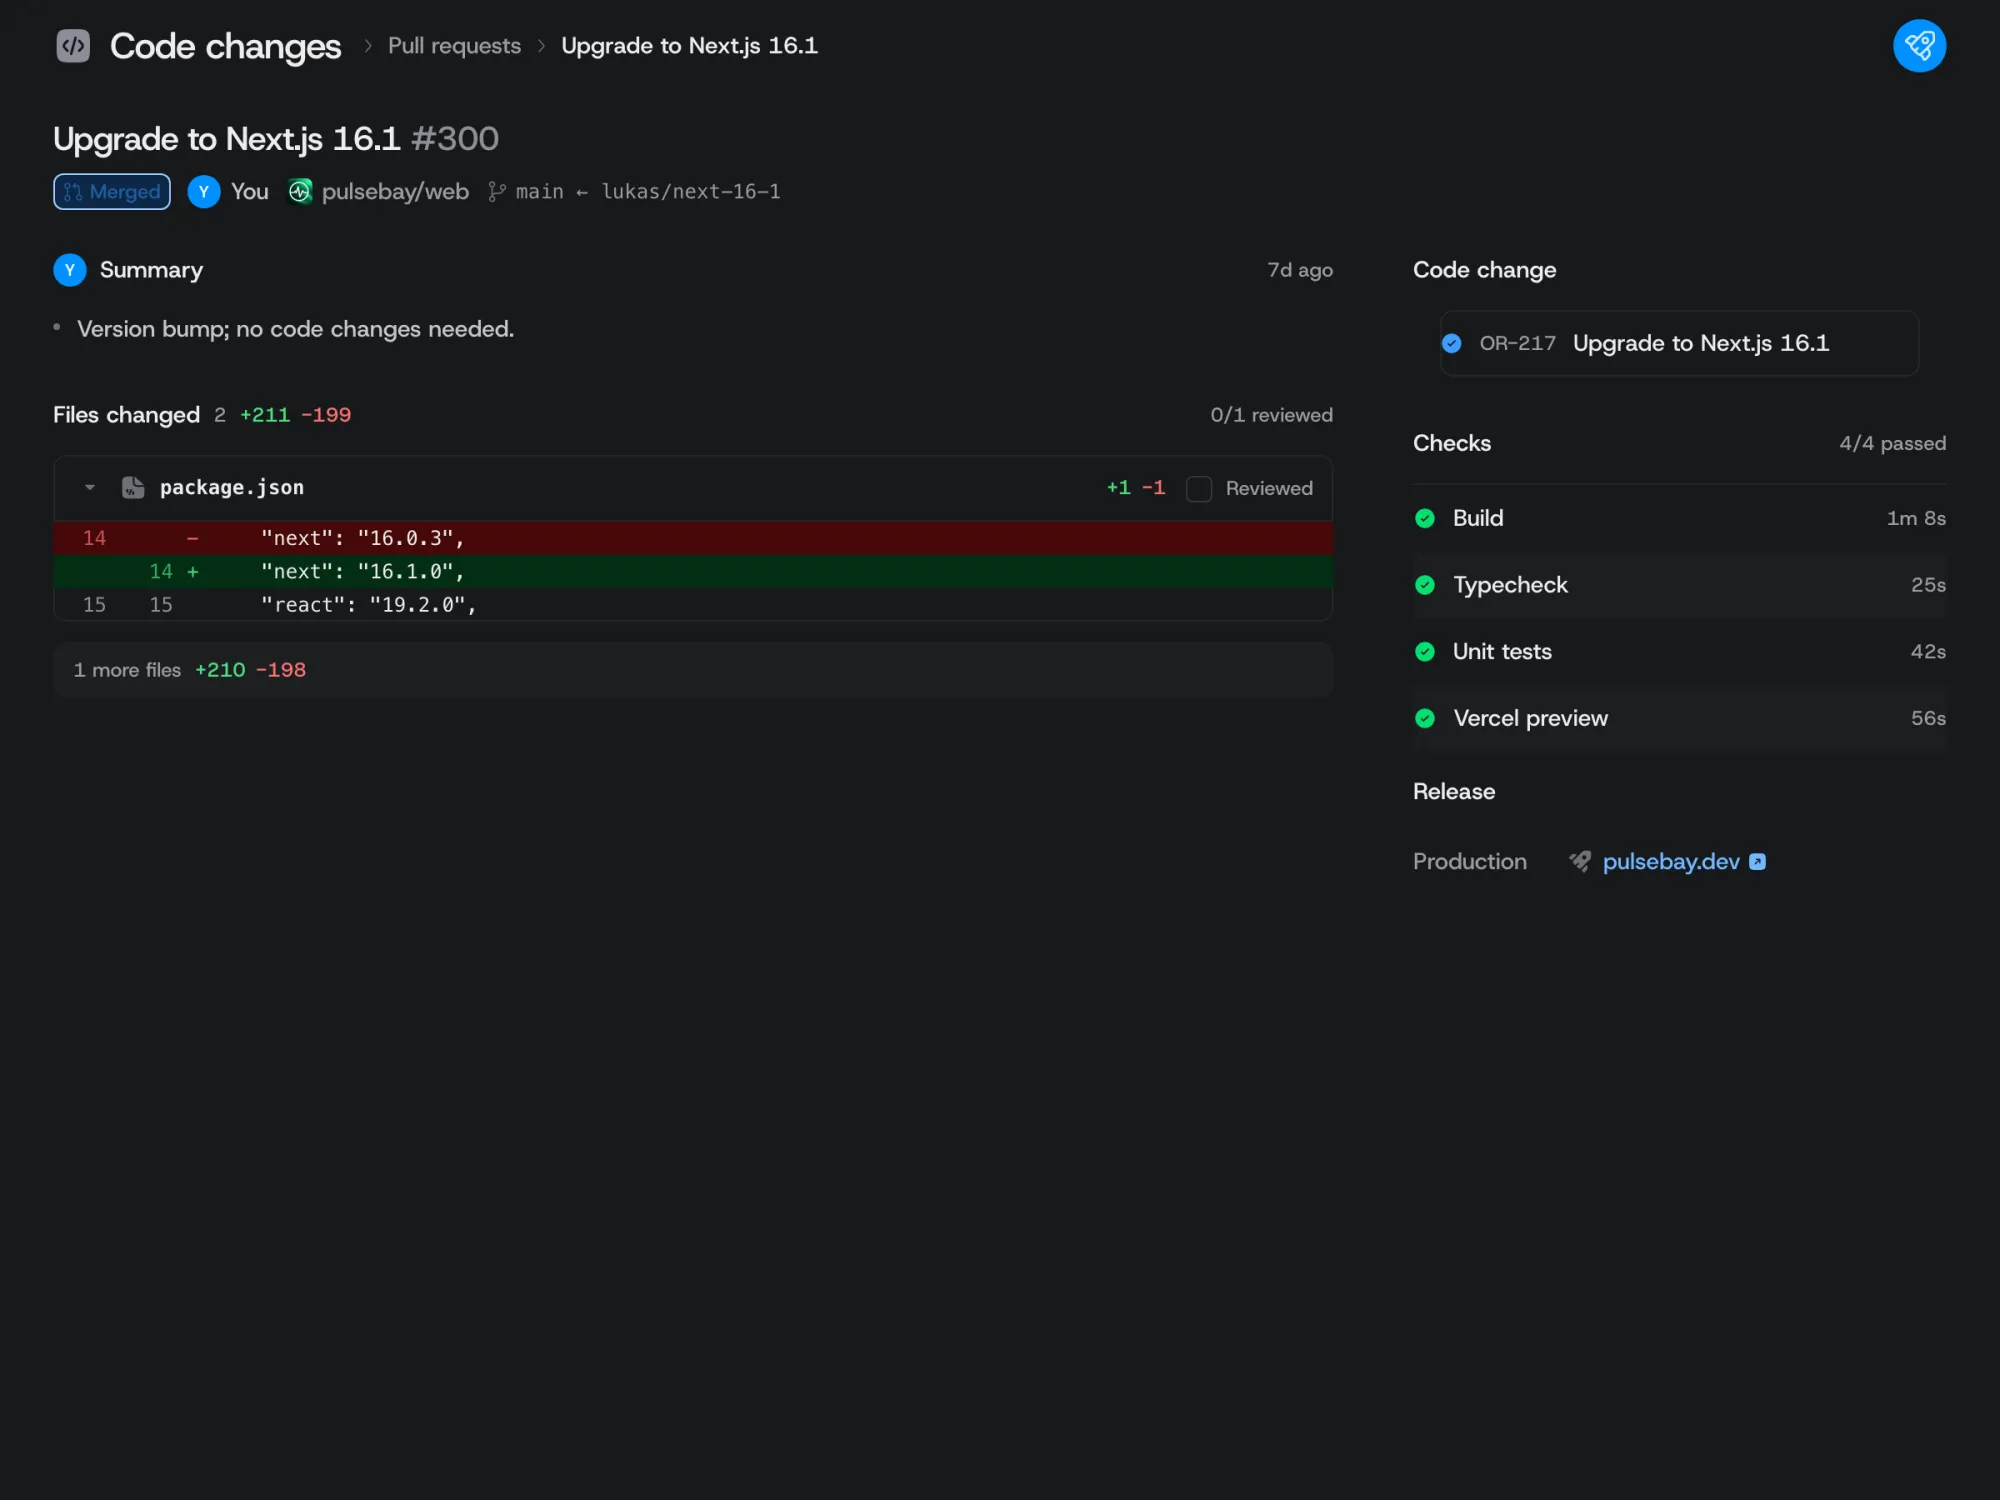The height and width of the screenshot is (1500, 2000).
Task: Click the Production deploy rocket icon
Action: click(1580, 862)
